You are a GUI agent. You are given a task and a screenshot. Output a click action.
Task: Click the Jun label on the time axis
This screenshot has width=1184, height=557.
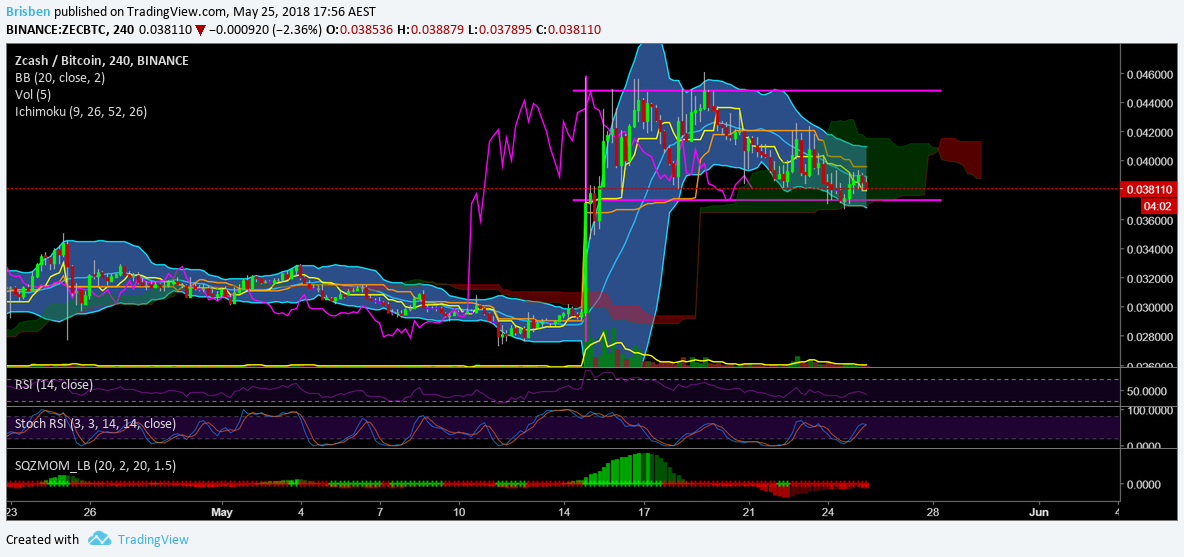coord(1038,512)
